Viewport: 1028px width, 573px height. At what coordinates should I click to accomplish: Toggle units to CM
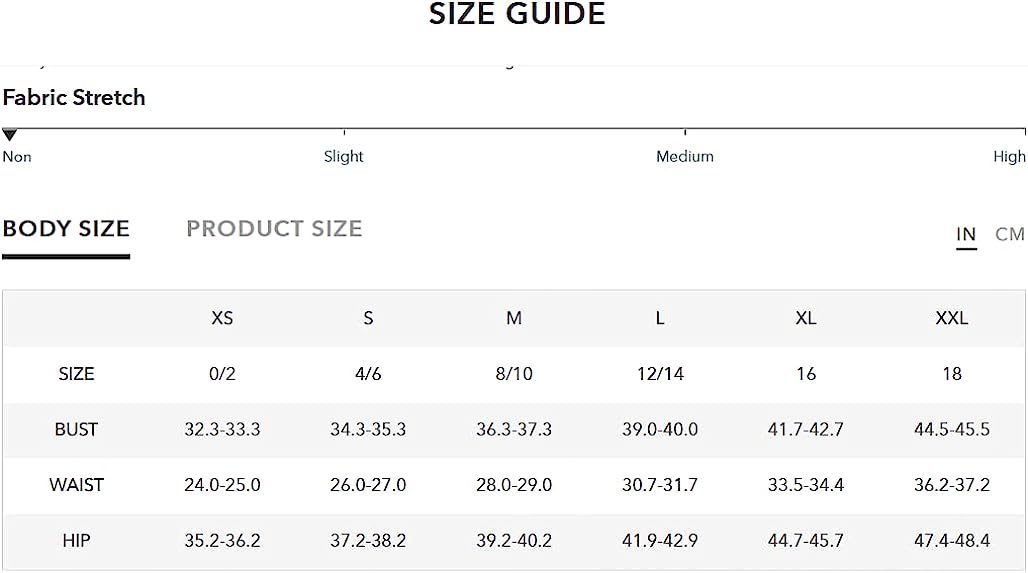[x=1010, y=234]
